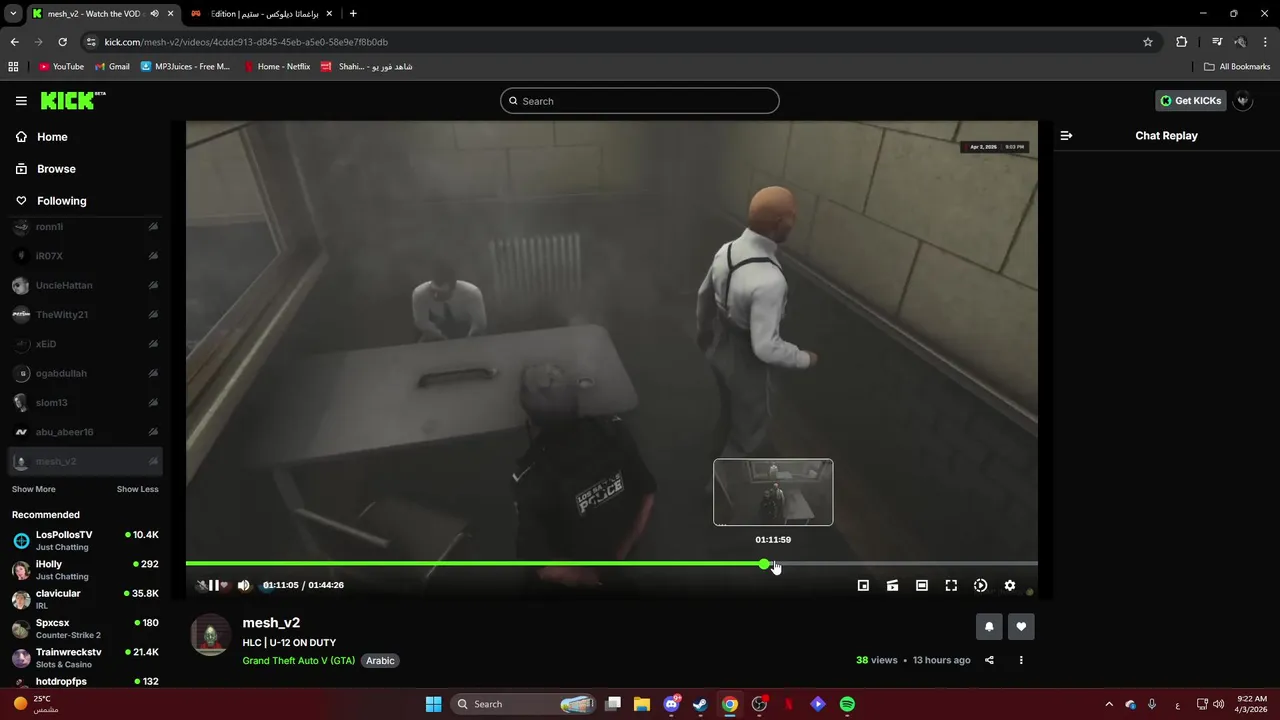Open followed channel ogabdullah
This screenshot has height=720, width=1280.
pos(85,373)
